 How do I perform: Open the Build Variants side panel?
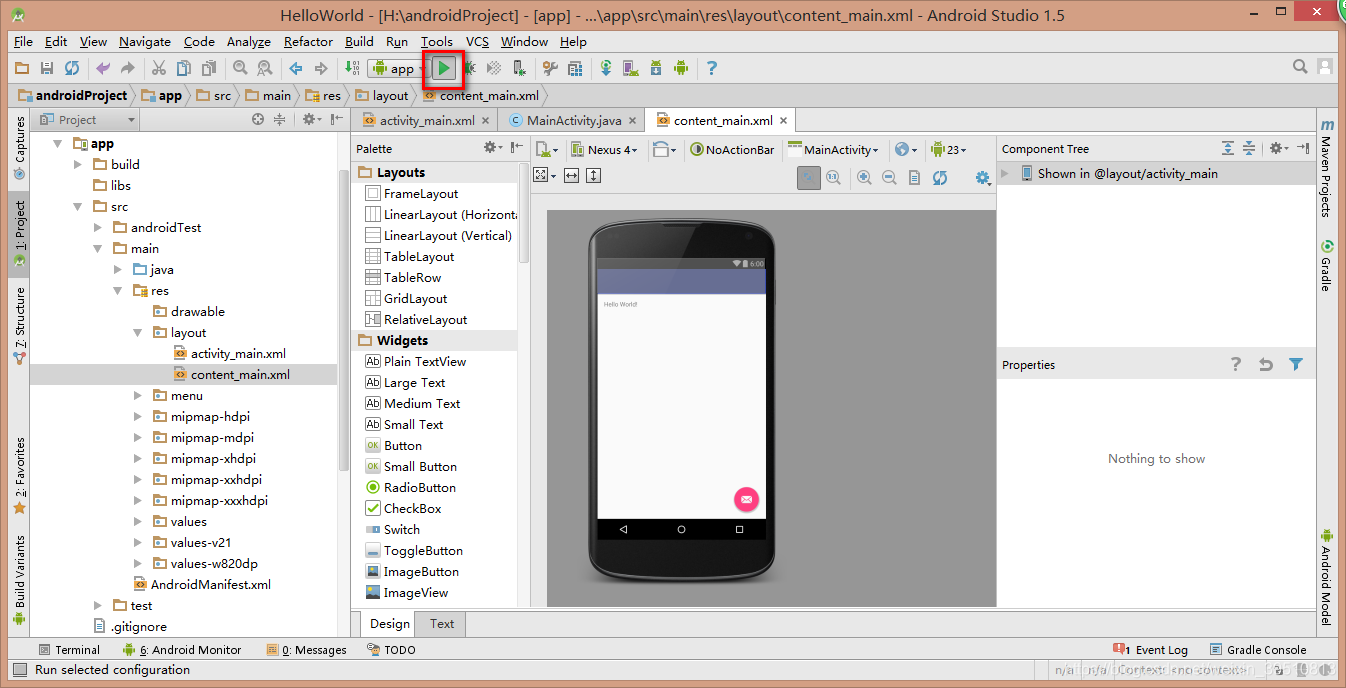pos(19,580)
